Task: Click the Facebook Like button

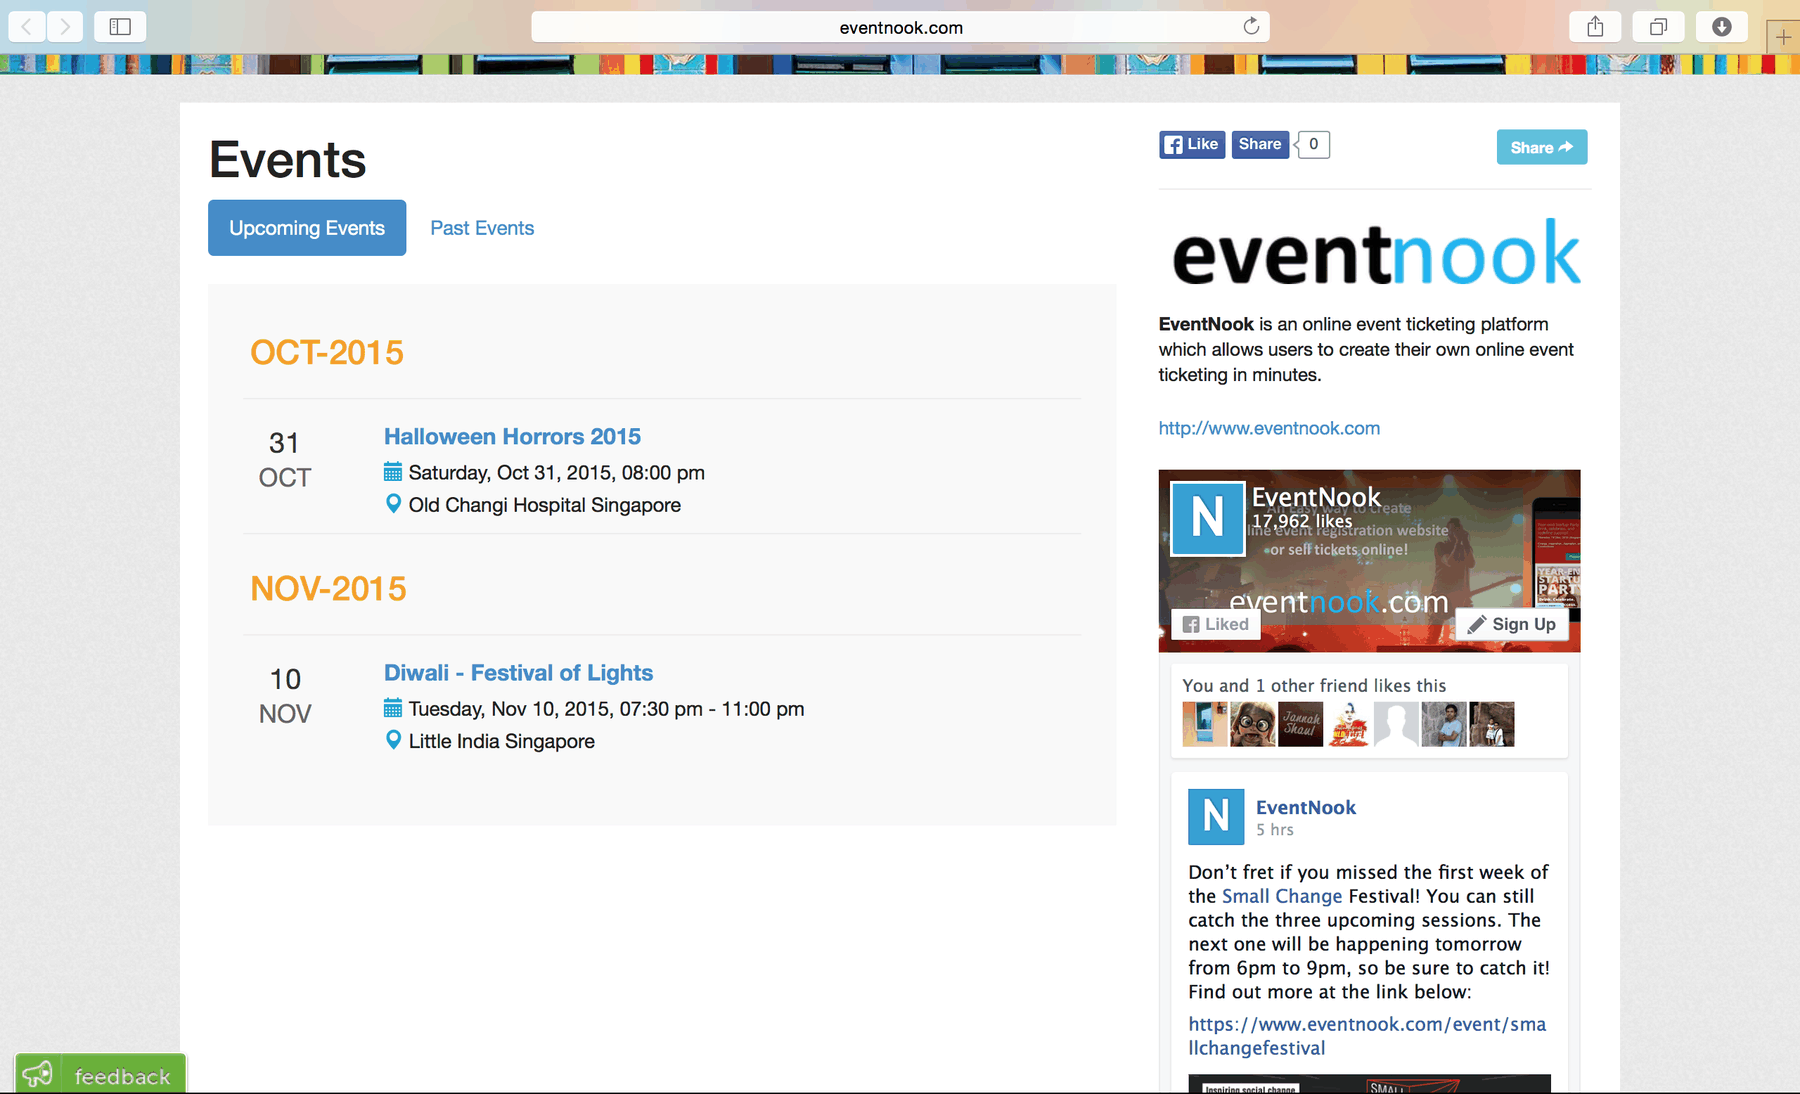Action: pyautogui.click(x=1192, y=145)
